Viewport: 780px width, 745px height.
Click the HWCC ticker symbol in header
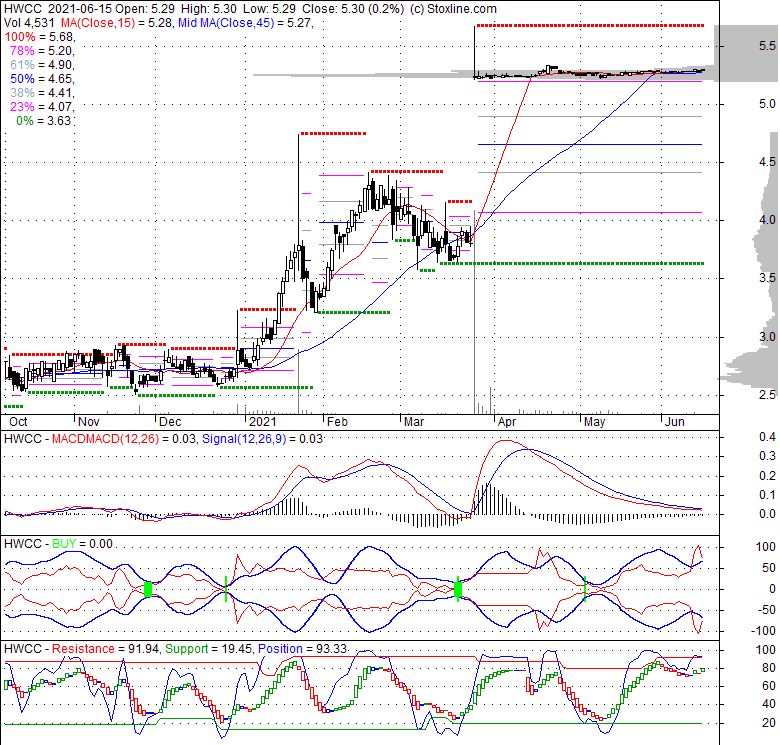23,9
